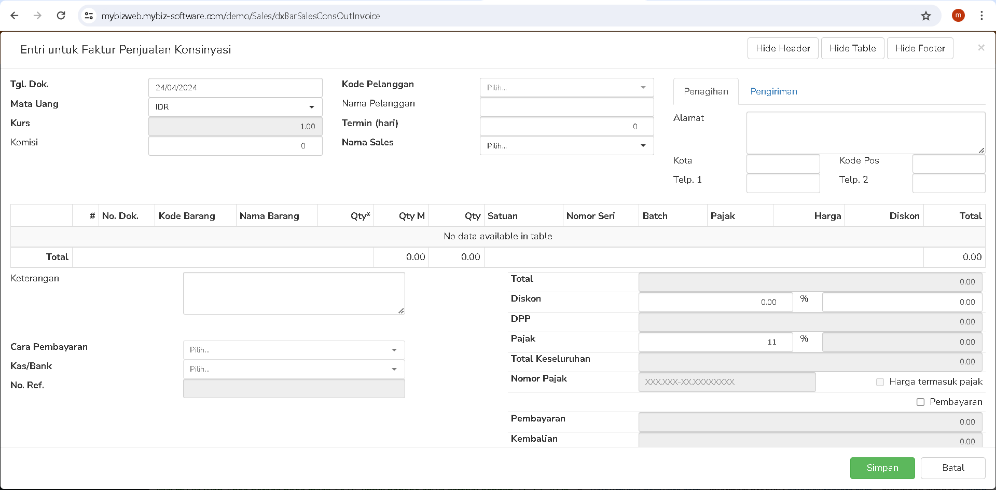The image size is (996, 490).
Task: Click the Diskon table column header
Action: click(x=884, y=215)
